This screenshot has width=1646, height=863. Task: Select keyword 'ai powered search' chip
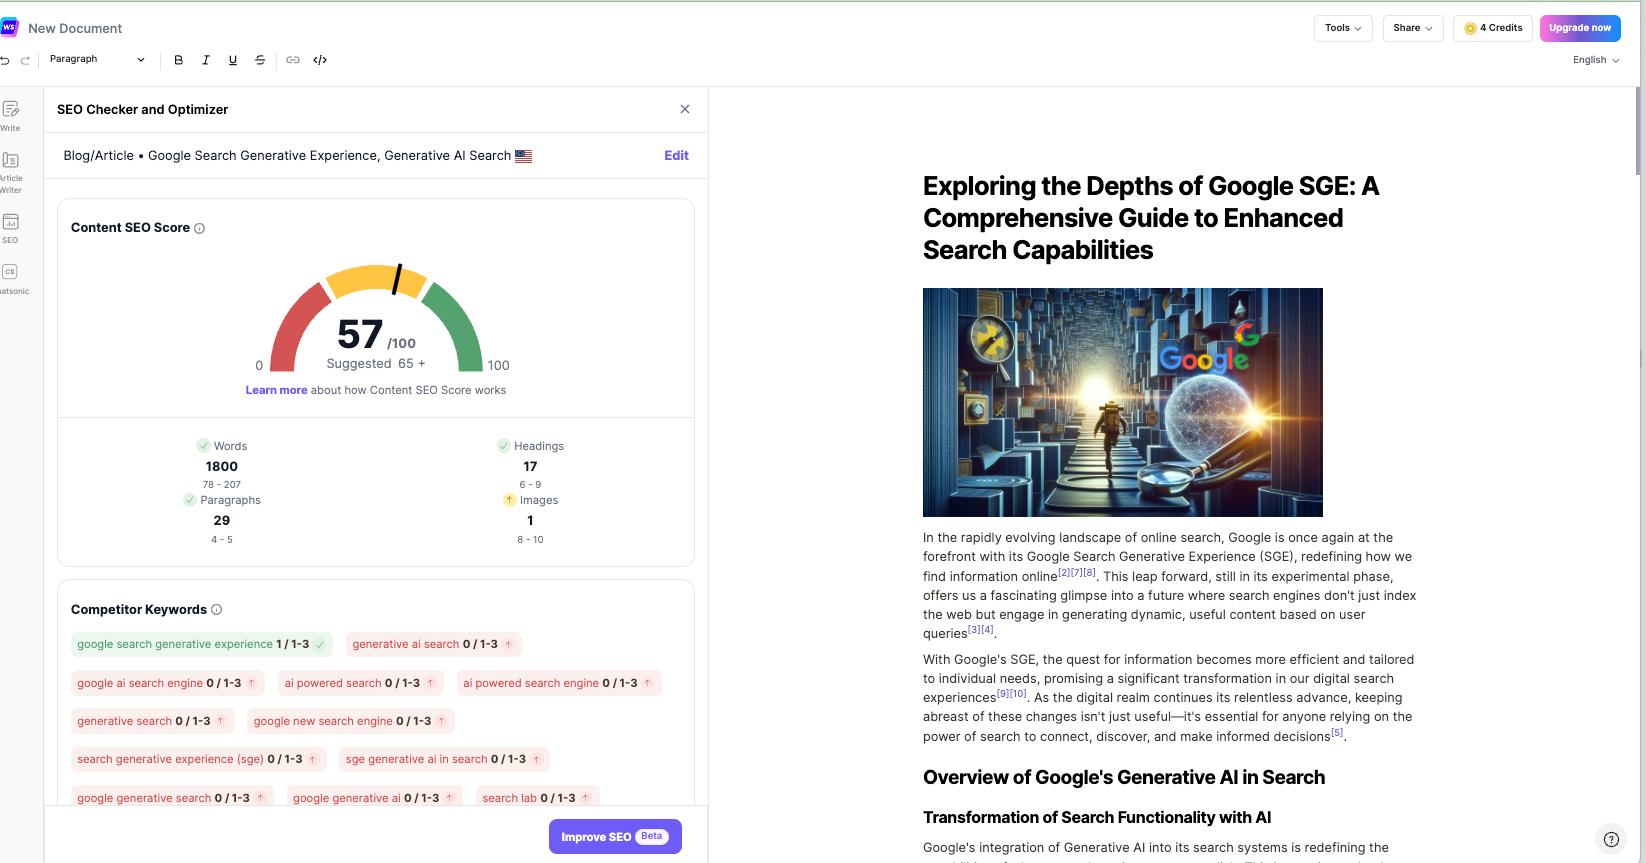point(361,683)
